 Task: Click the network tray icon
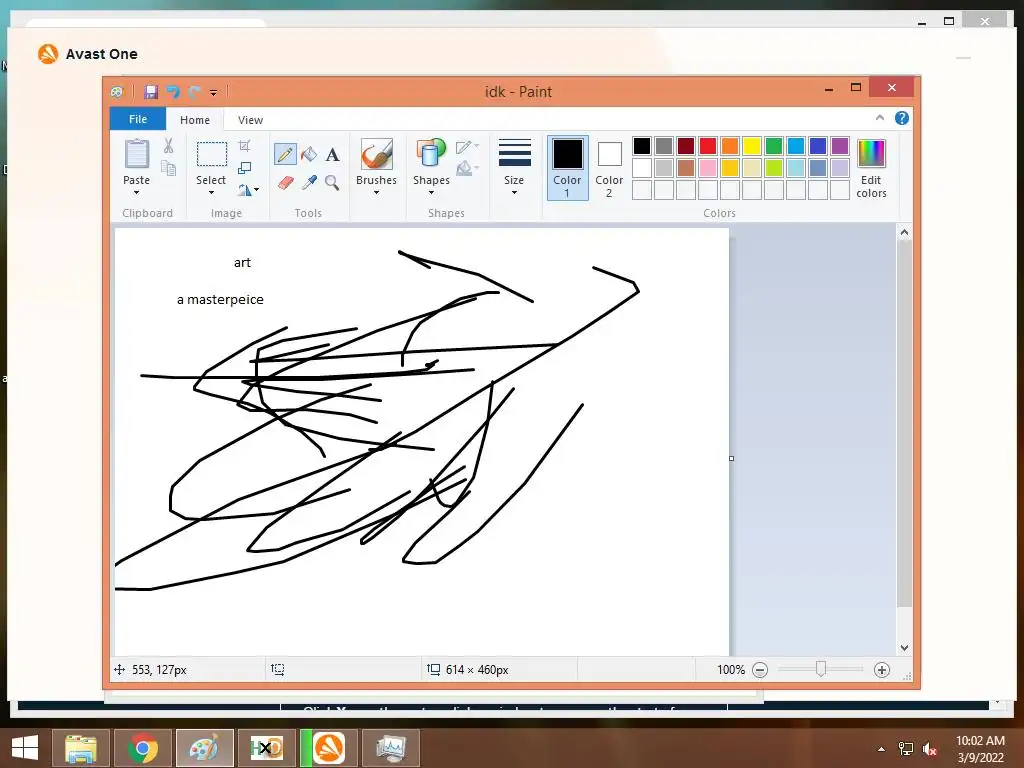coord(906,749)
